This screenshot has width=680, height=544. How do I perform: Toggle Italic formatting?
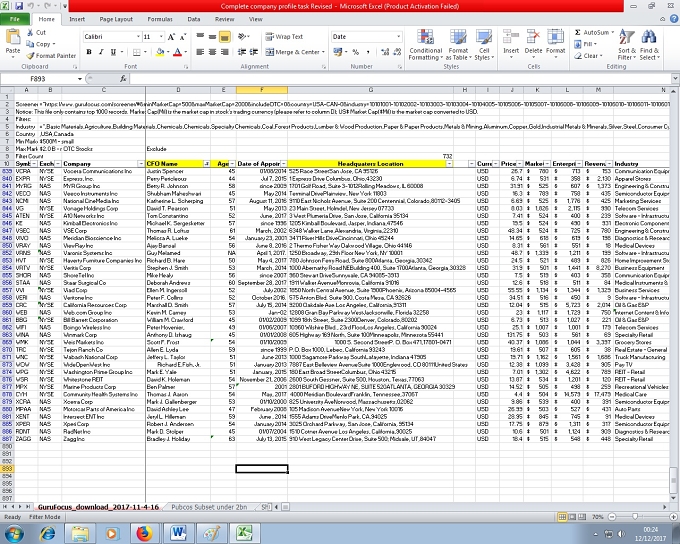[101, 52]
